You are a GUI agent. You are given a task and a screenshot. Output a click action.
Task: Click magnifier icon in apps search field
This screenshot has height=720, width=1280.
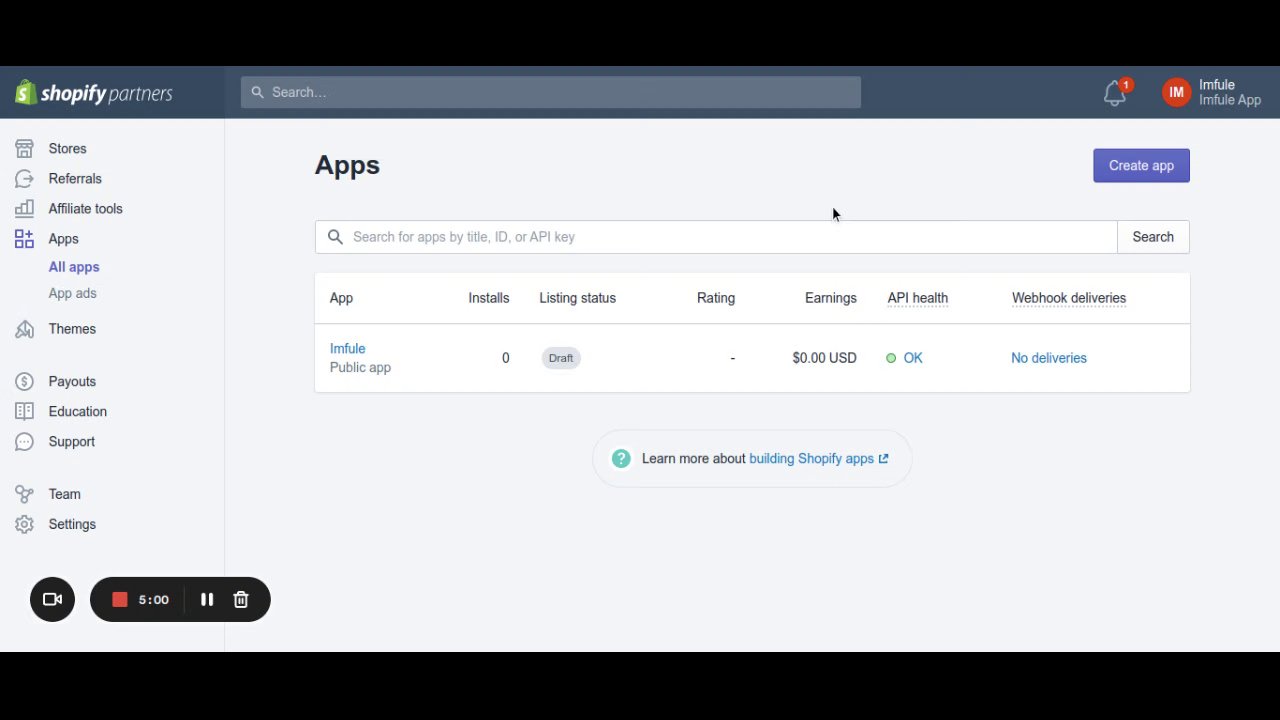click(335, 237)
